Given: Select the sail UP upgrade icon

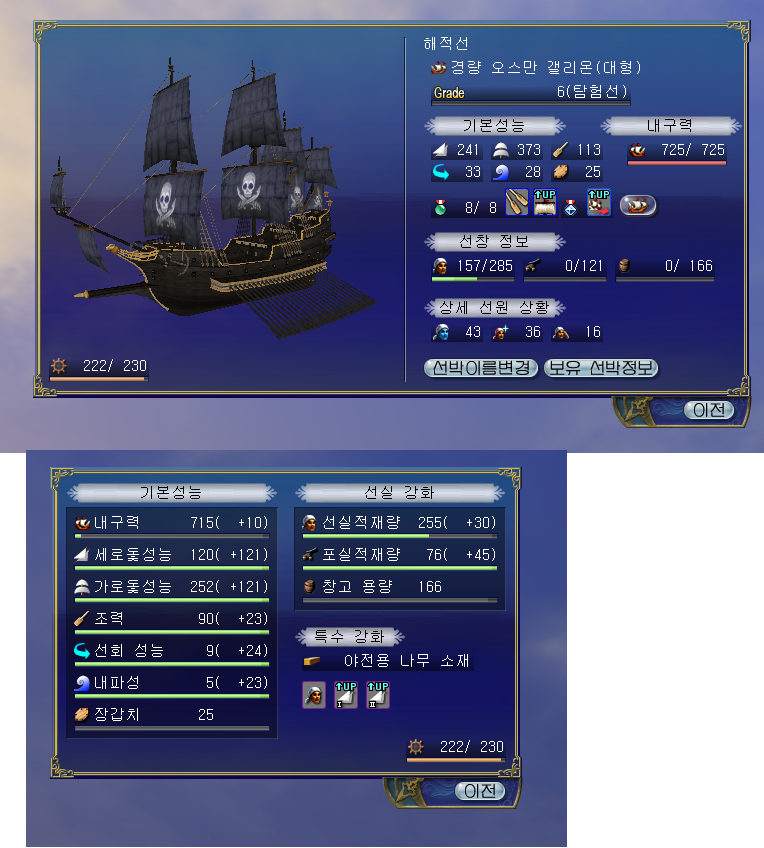Looking at the screenshot, I should tap(544, 203).
